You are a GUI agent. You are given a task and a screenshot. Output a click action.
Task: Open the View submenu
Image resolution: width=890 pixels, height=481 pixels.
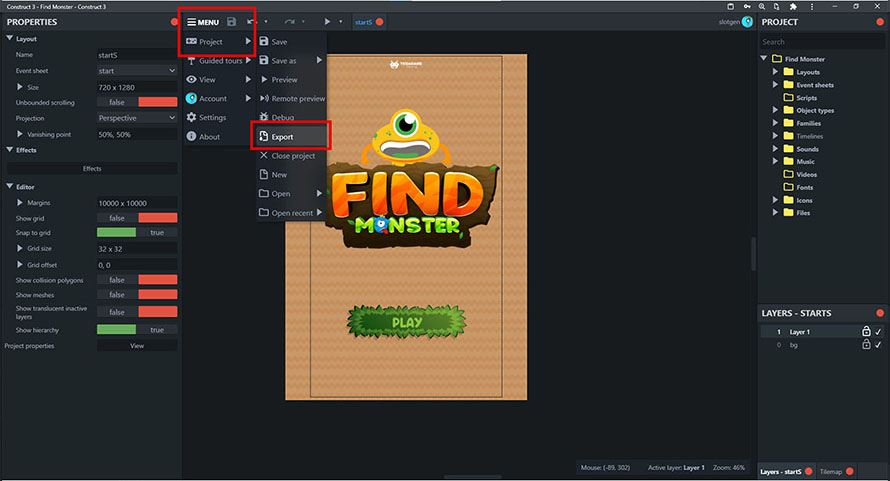218,80
